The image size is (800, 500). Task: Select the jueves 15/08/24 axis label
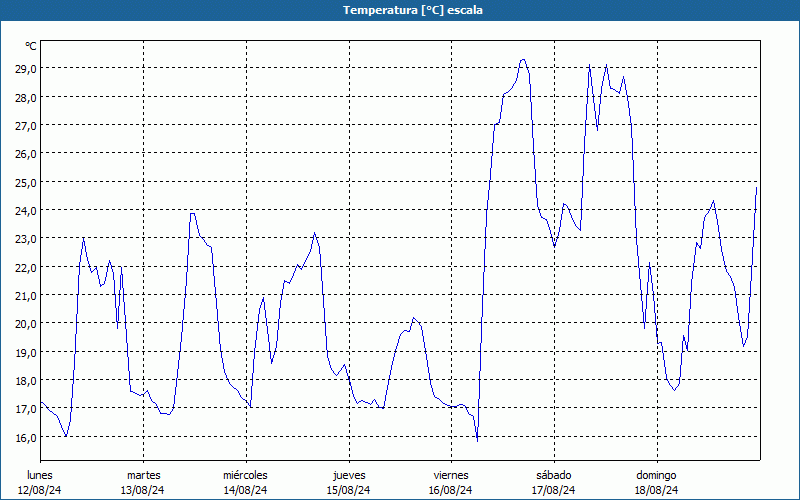pos(349,483)
